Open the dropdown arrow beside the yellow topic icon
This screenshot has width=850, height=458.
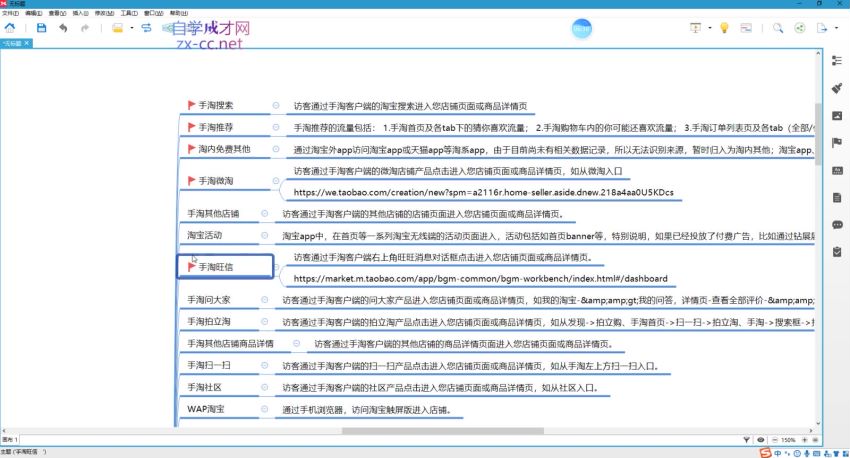pos(132,28)
